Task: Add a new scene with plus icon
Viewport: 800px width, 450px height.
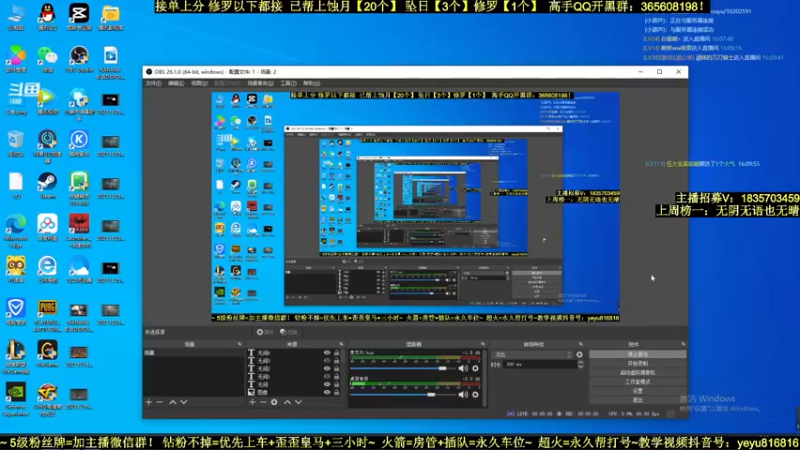Action: tap(148, 402)
